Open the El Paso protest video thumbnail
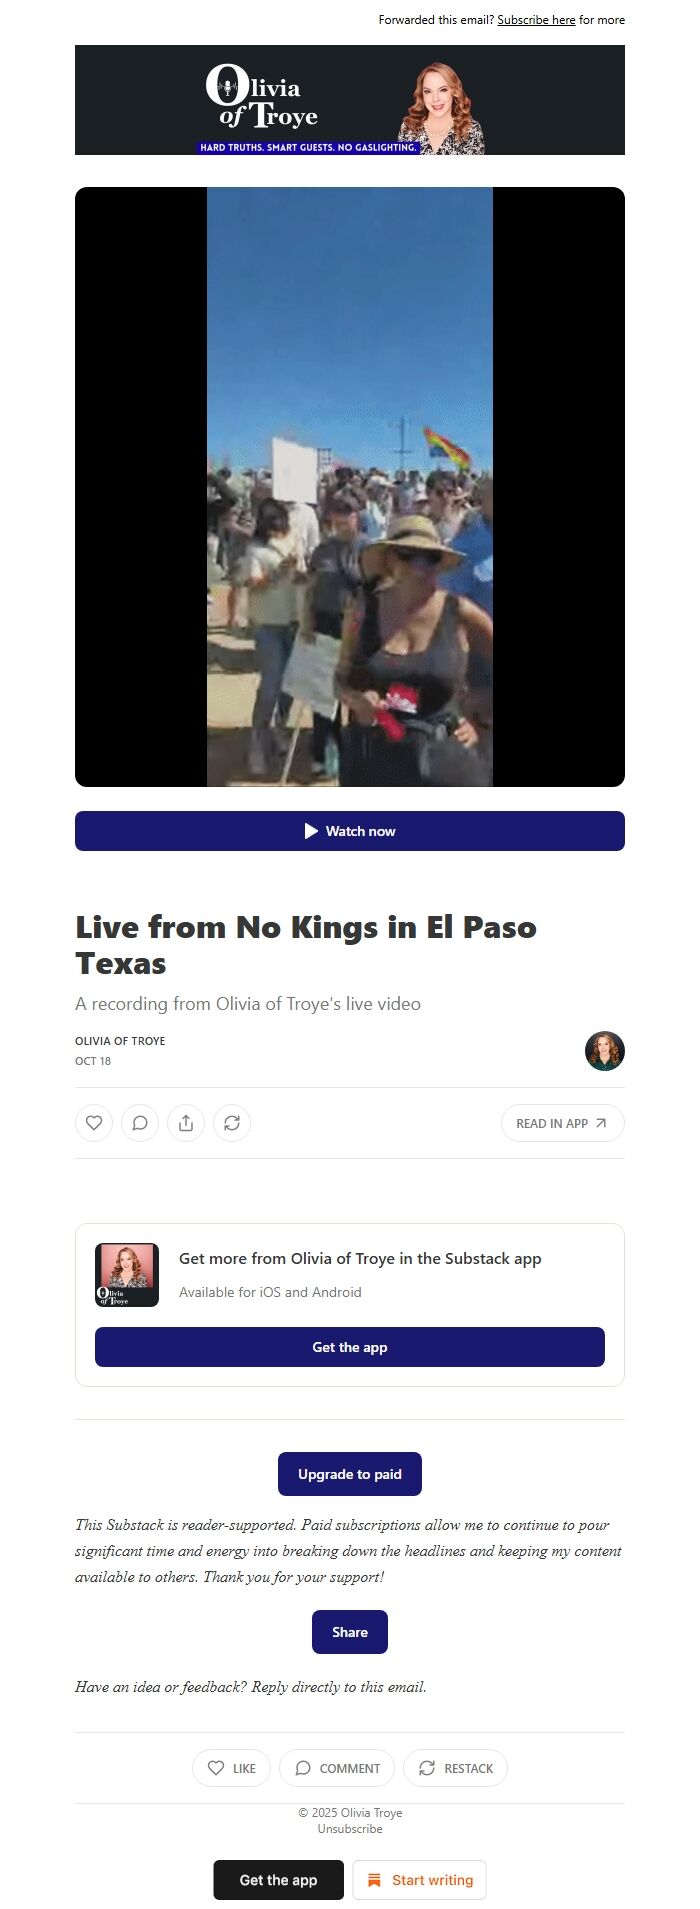Viewport: 700px width, 1909px height. click(x=350, y=487)
